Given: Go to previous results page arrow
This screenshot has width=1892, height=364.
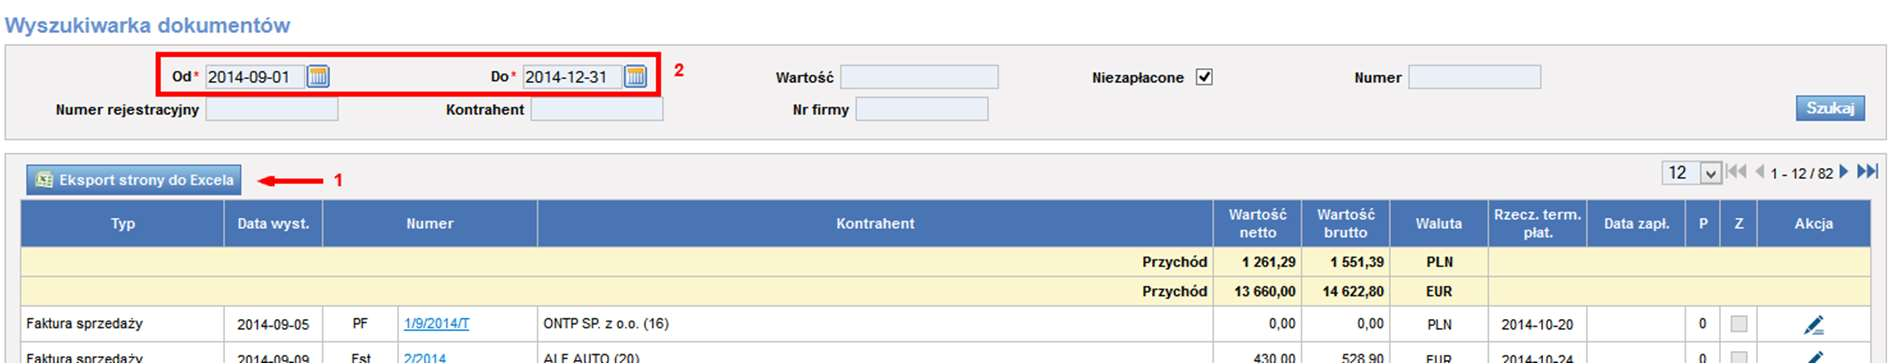Looking at the screenshot, I should tap(1759, 172).
